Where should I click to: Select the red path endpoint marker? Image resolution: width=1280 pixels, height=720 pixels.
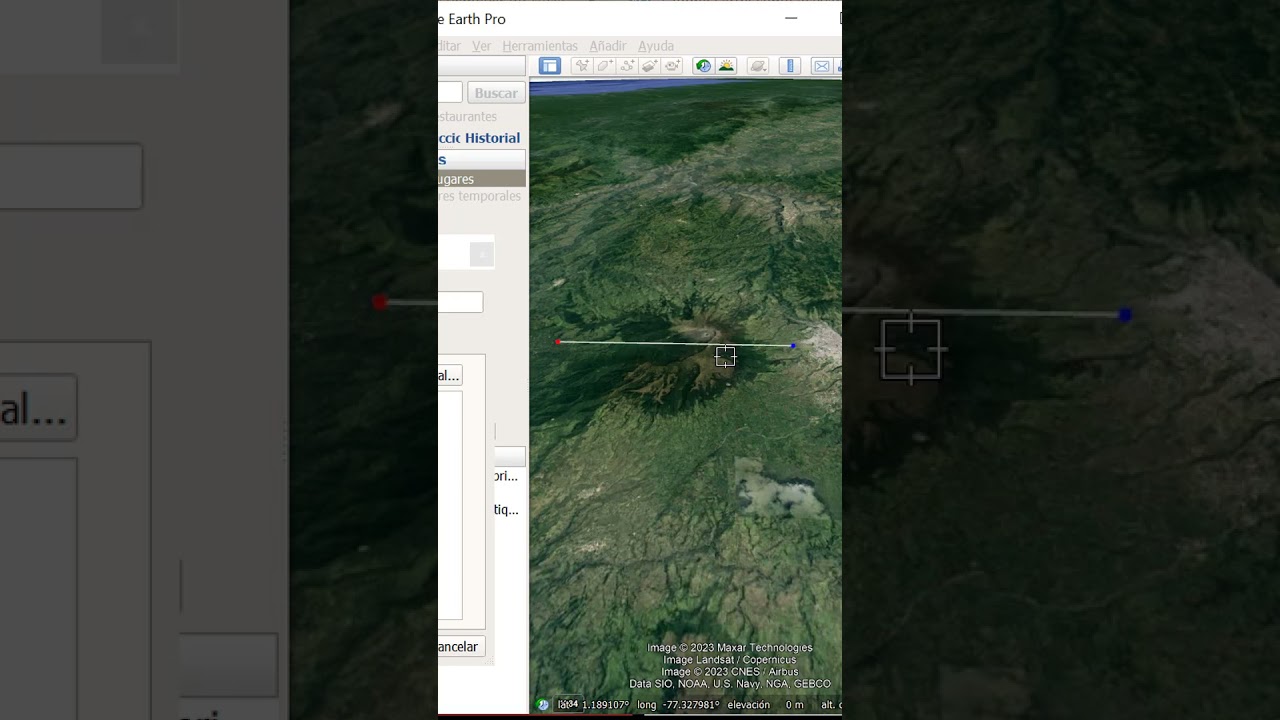pyautogui.click(x=558, y=342)
